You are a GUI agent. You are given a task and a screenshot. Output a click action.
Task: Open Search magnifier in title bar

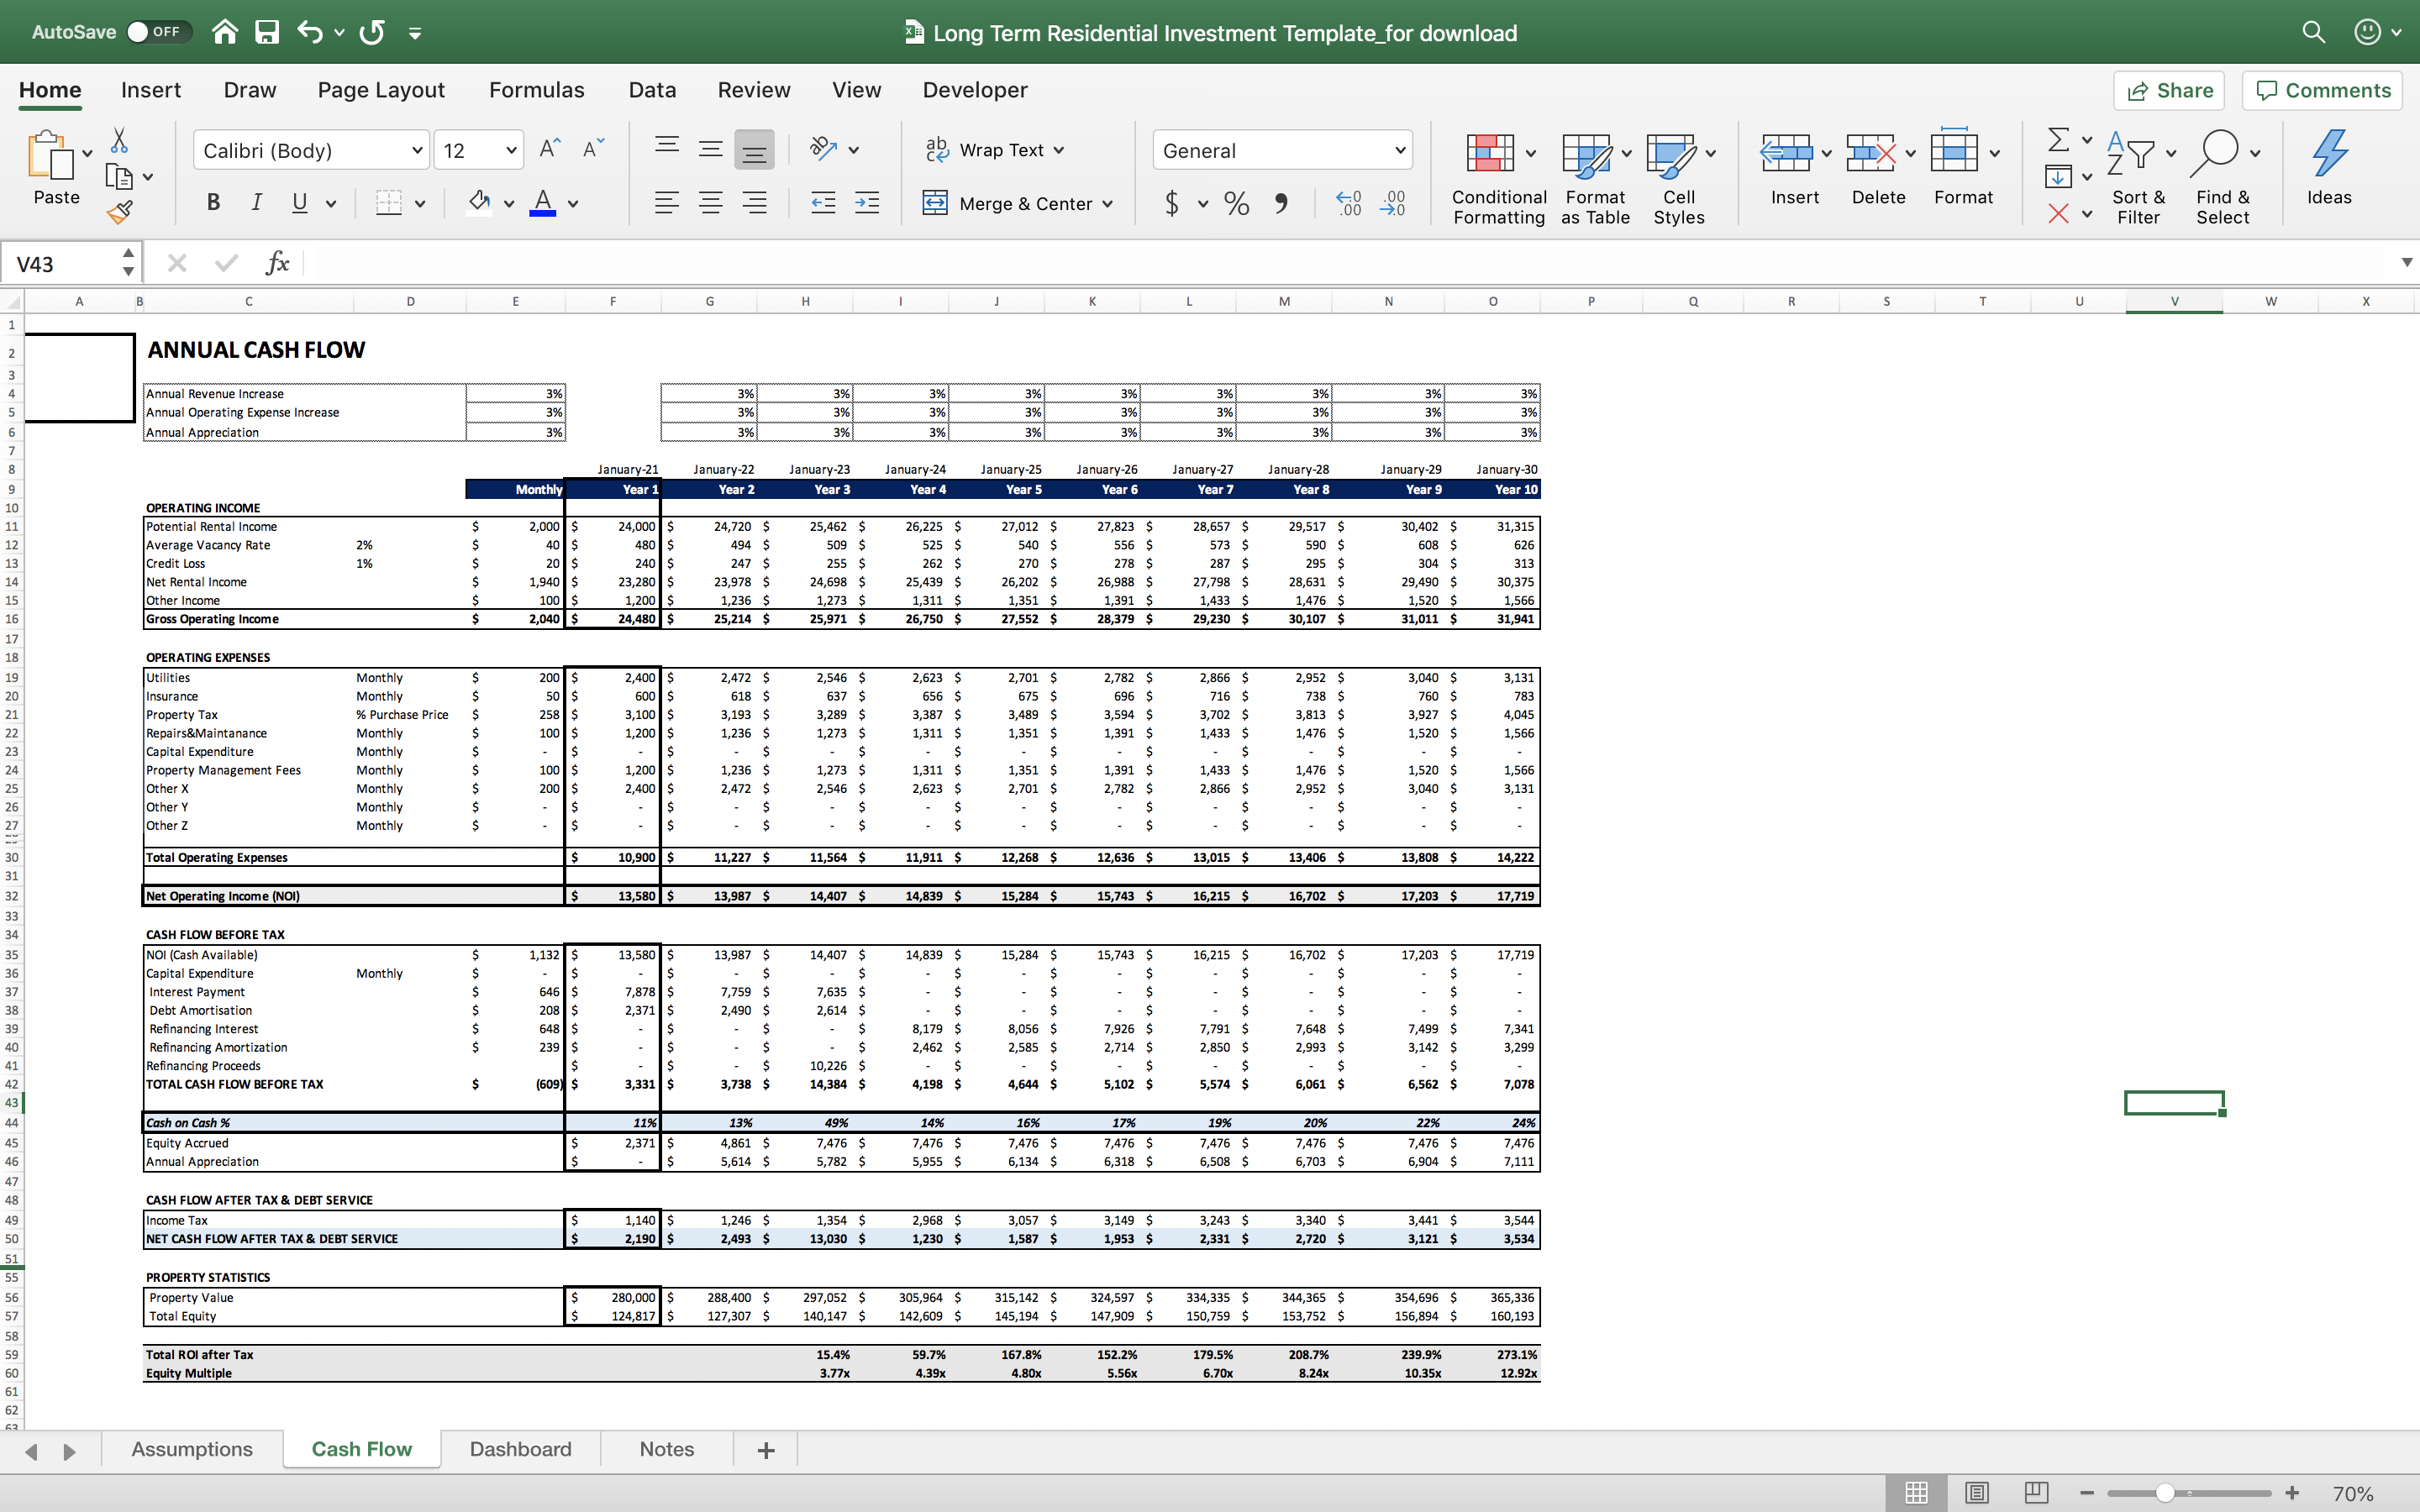(2313, 32)
